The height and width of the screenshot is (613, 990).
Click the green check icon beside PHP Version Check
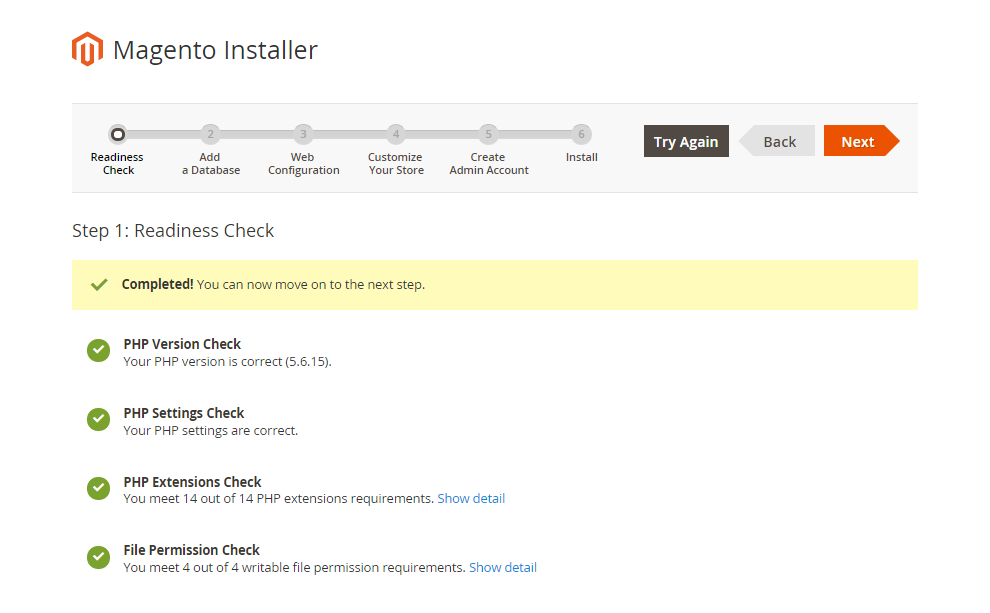[98, 350]
